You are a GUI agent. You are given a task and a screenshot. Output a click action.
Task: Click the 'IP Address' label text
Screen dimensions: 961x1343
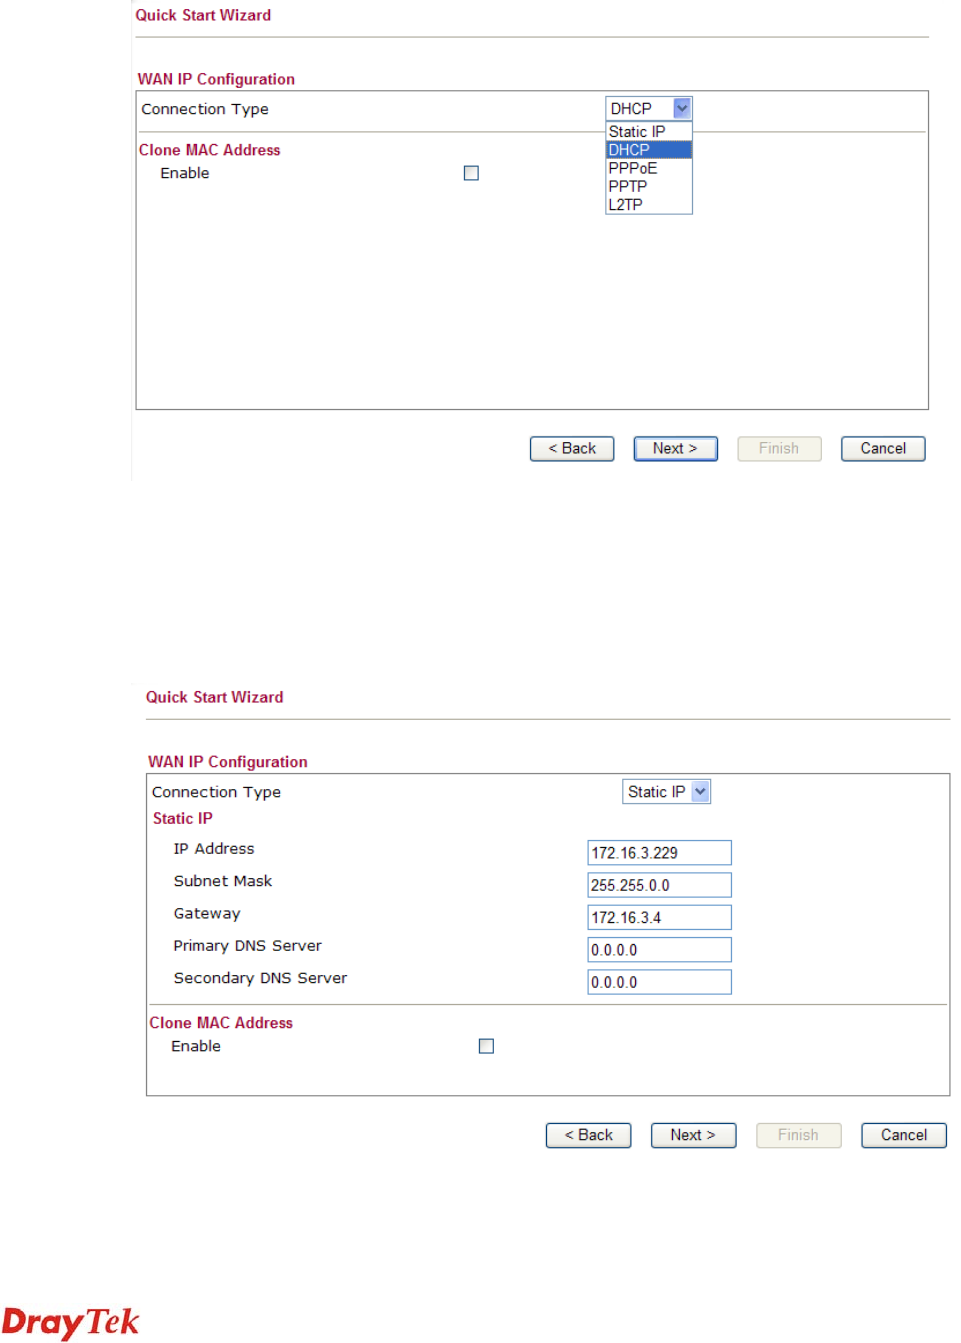click(x=213, y=848)
